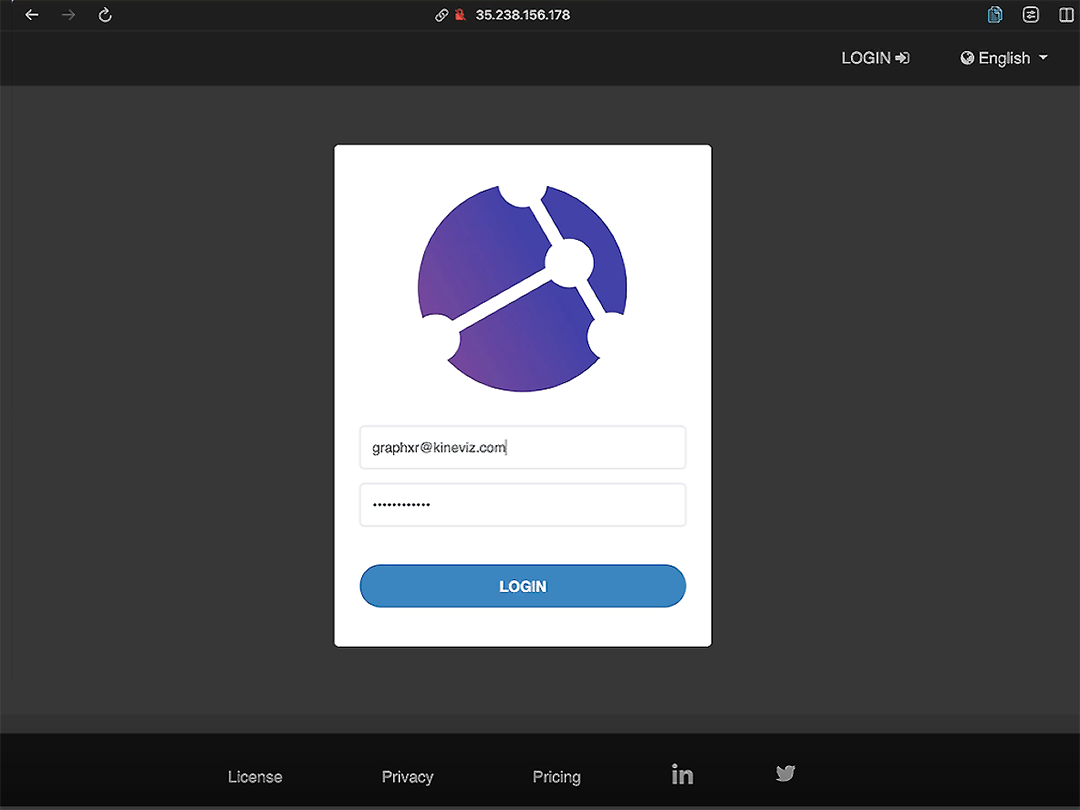The width and height of the screenshot is (1080, 810).
Task: Open the Twitter bird icon link
Action: [x=785, y=773]
